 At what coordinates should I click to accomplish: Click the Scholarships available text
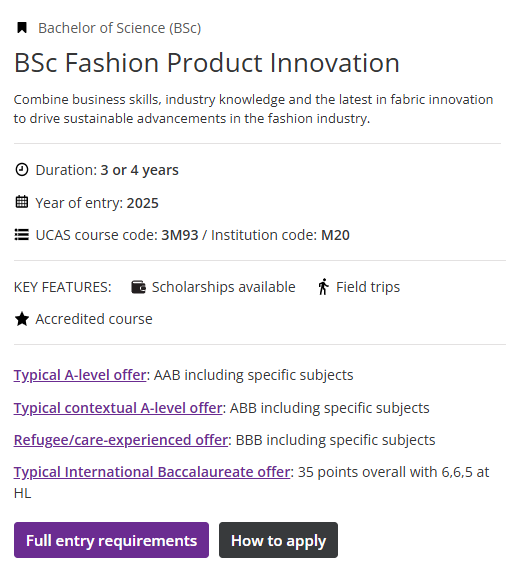point(223,287)
